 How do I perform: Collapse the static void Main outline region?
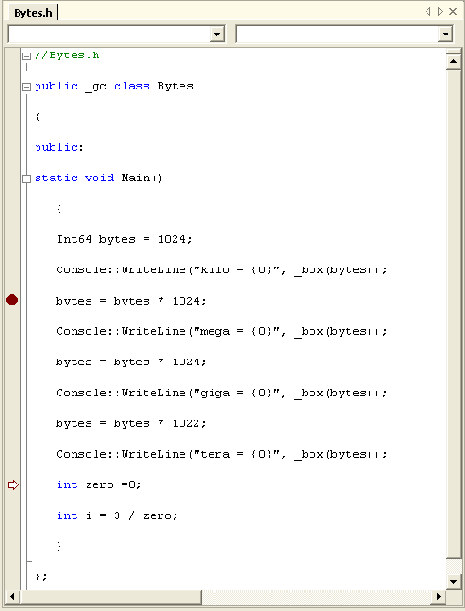[27, 179]
